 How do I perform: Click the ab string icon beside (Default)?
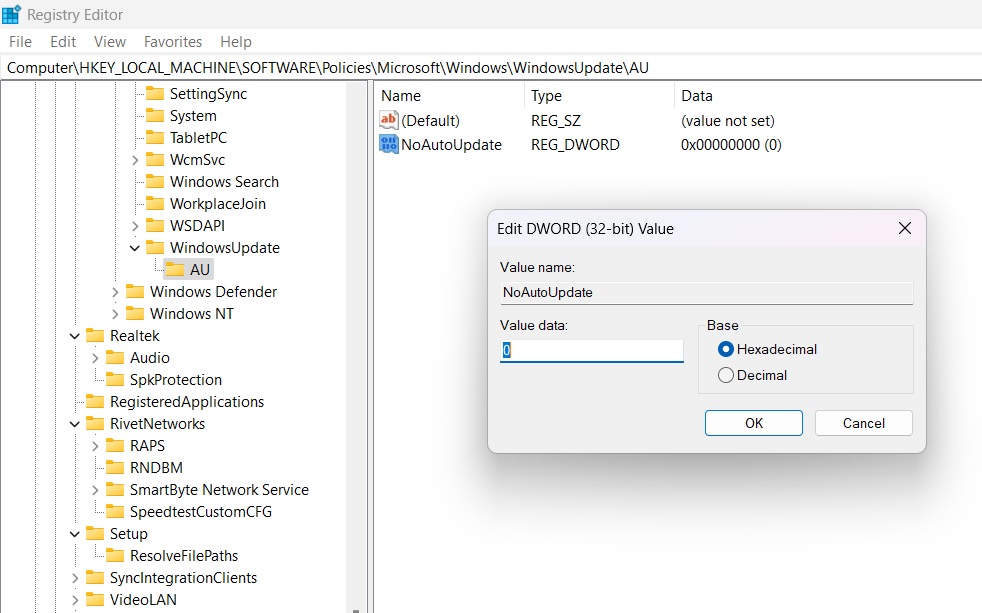(x=389, y=120)
